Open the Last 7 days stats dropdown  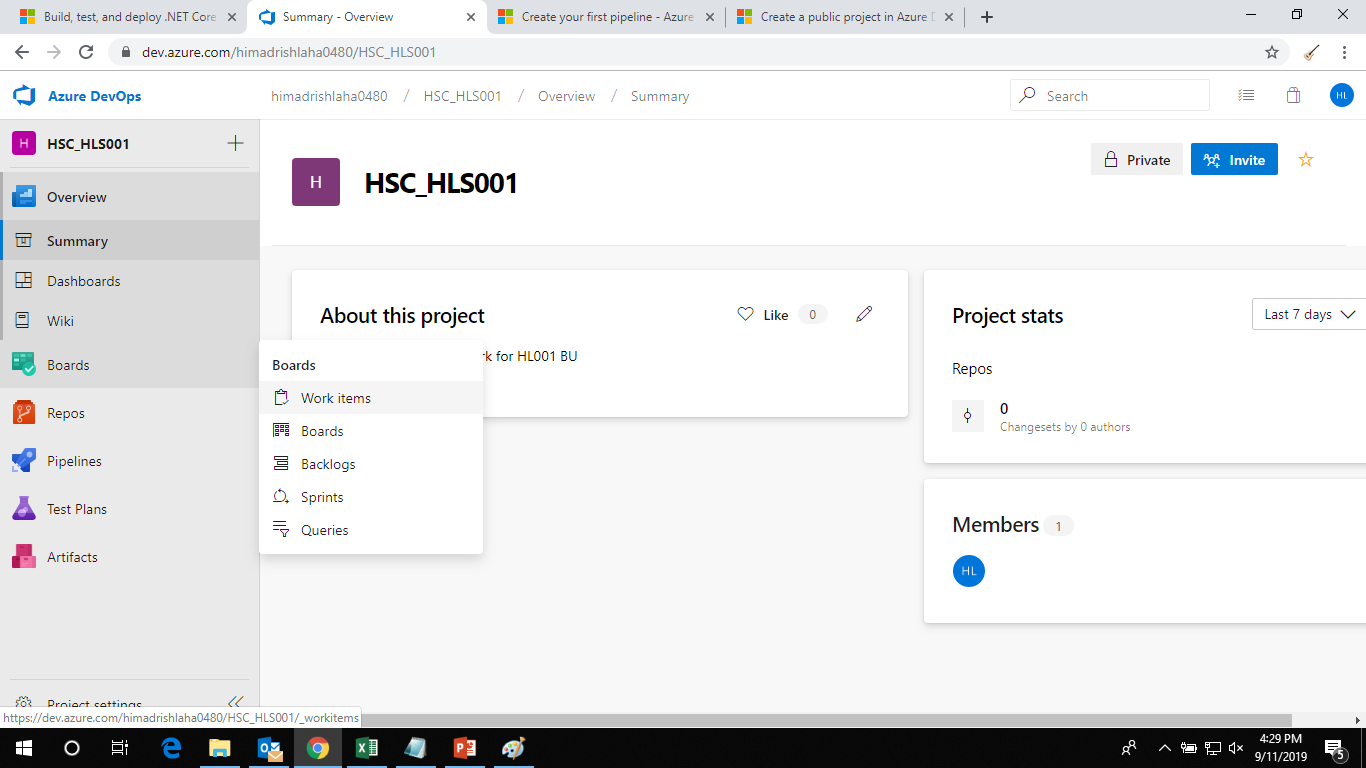tap(1308, 314)
